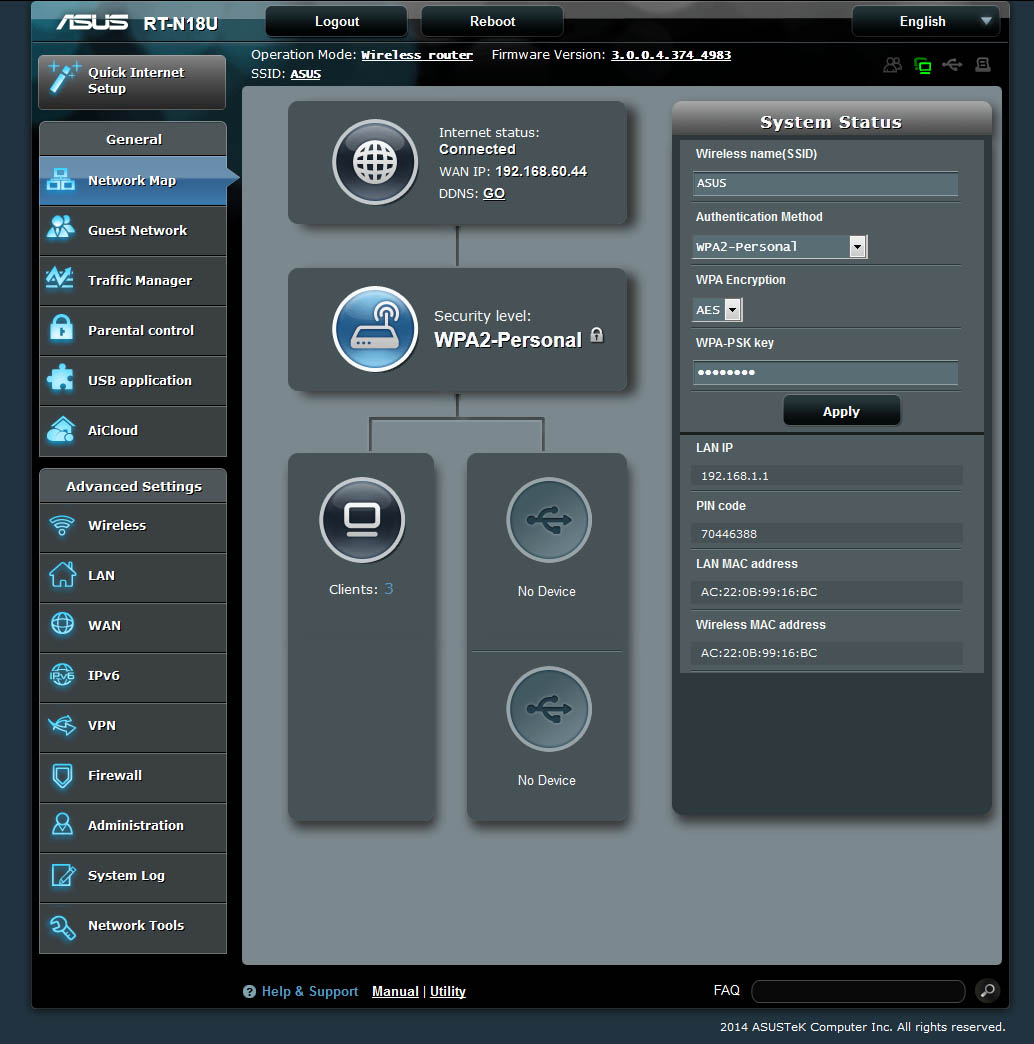This screenshot has width=1034, height=1044.
Task: Click the WAN globe icon in sidebar
Action: (63, 624)
